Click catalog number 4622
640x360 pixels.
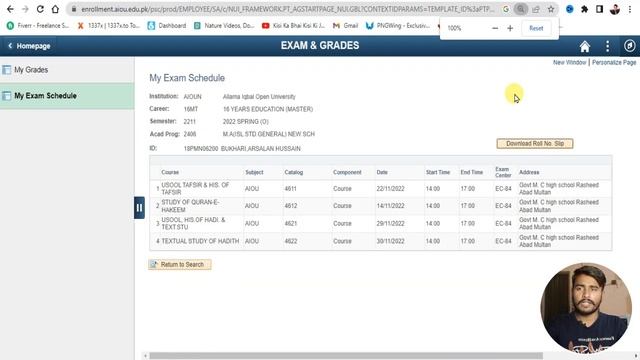pyautogui.click(x=291, y=241)
